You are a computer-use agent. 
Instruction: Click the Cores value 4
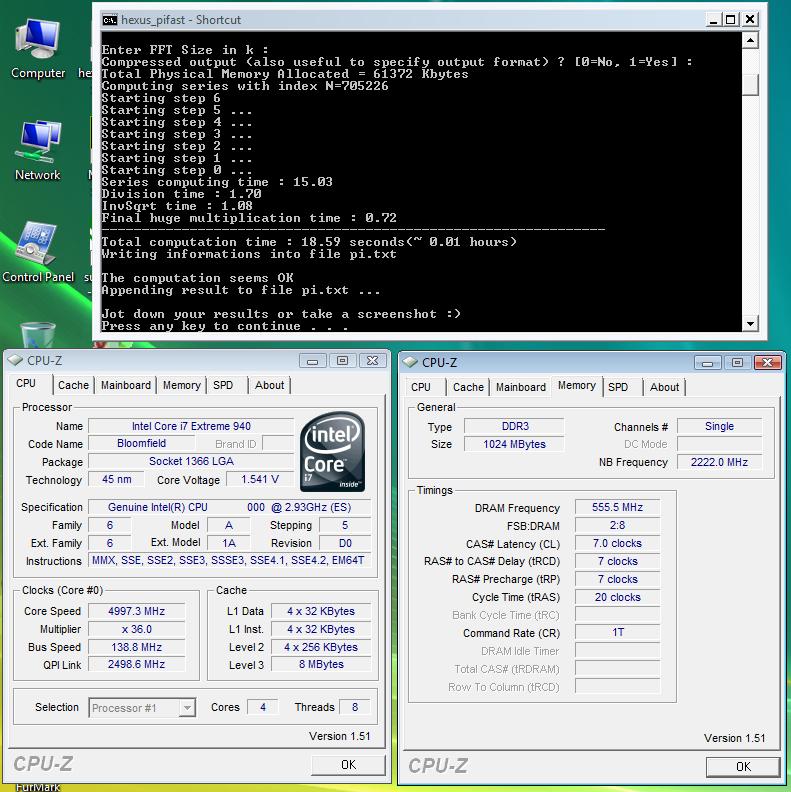click(263, 707)
